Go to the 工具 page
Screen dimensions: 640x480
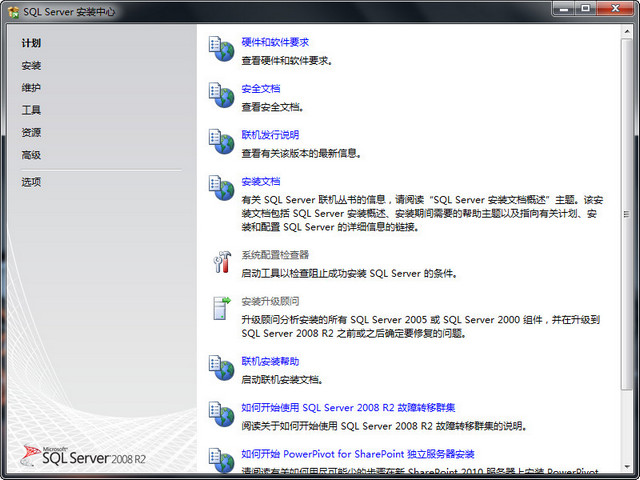31,110
